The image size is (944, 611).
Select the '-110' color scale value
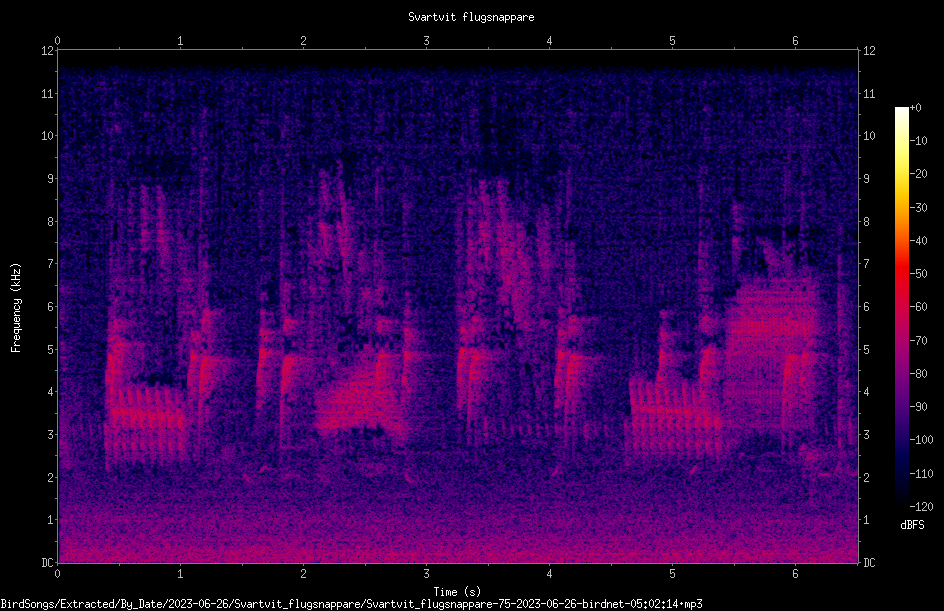(x=921, y=474)
